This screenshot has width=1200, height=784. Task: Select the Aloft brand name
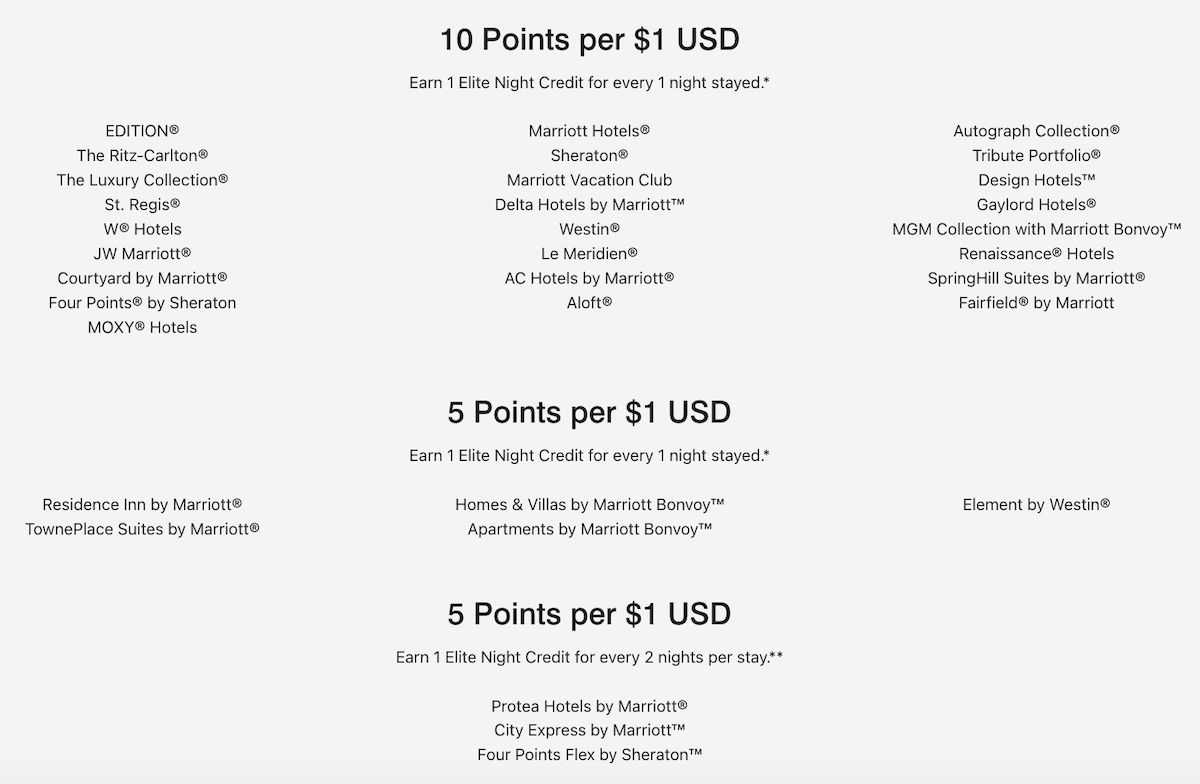tap(589, 302)
